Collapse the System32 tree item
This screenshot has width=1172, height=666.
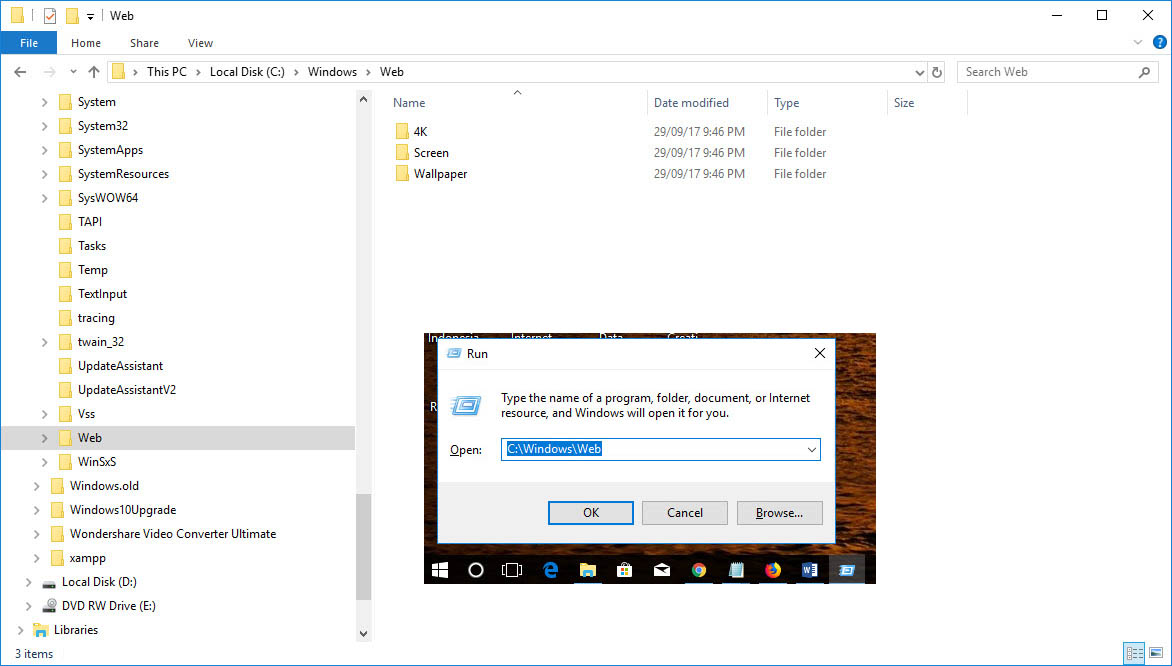pyautogui.click(x=44, y=125)
